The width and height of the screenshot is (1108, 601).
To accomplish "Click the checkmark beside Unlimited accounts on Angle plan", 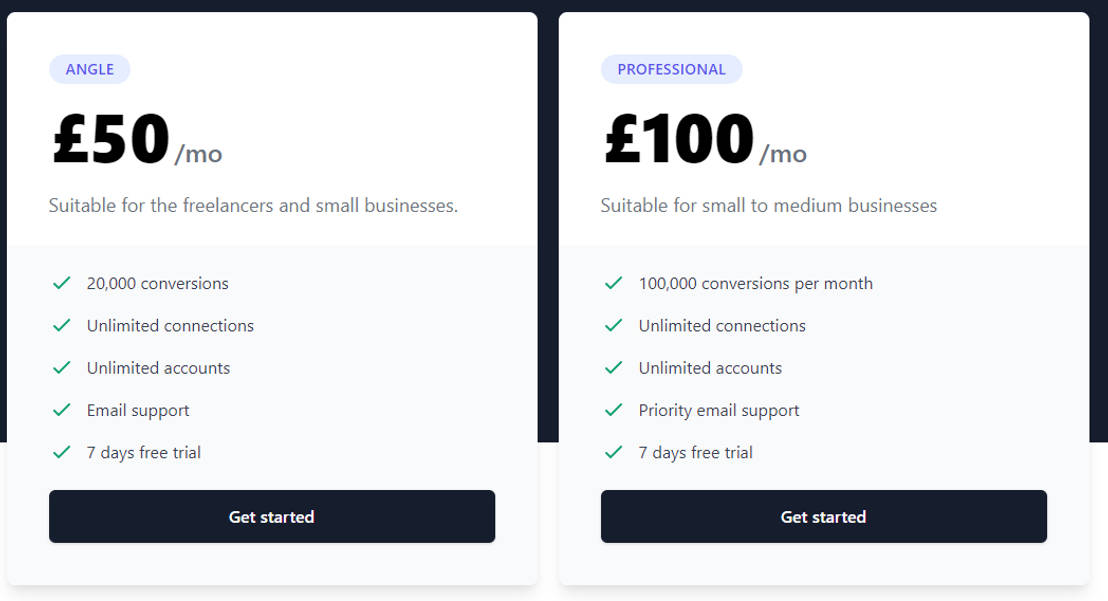I will (61, 368).
